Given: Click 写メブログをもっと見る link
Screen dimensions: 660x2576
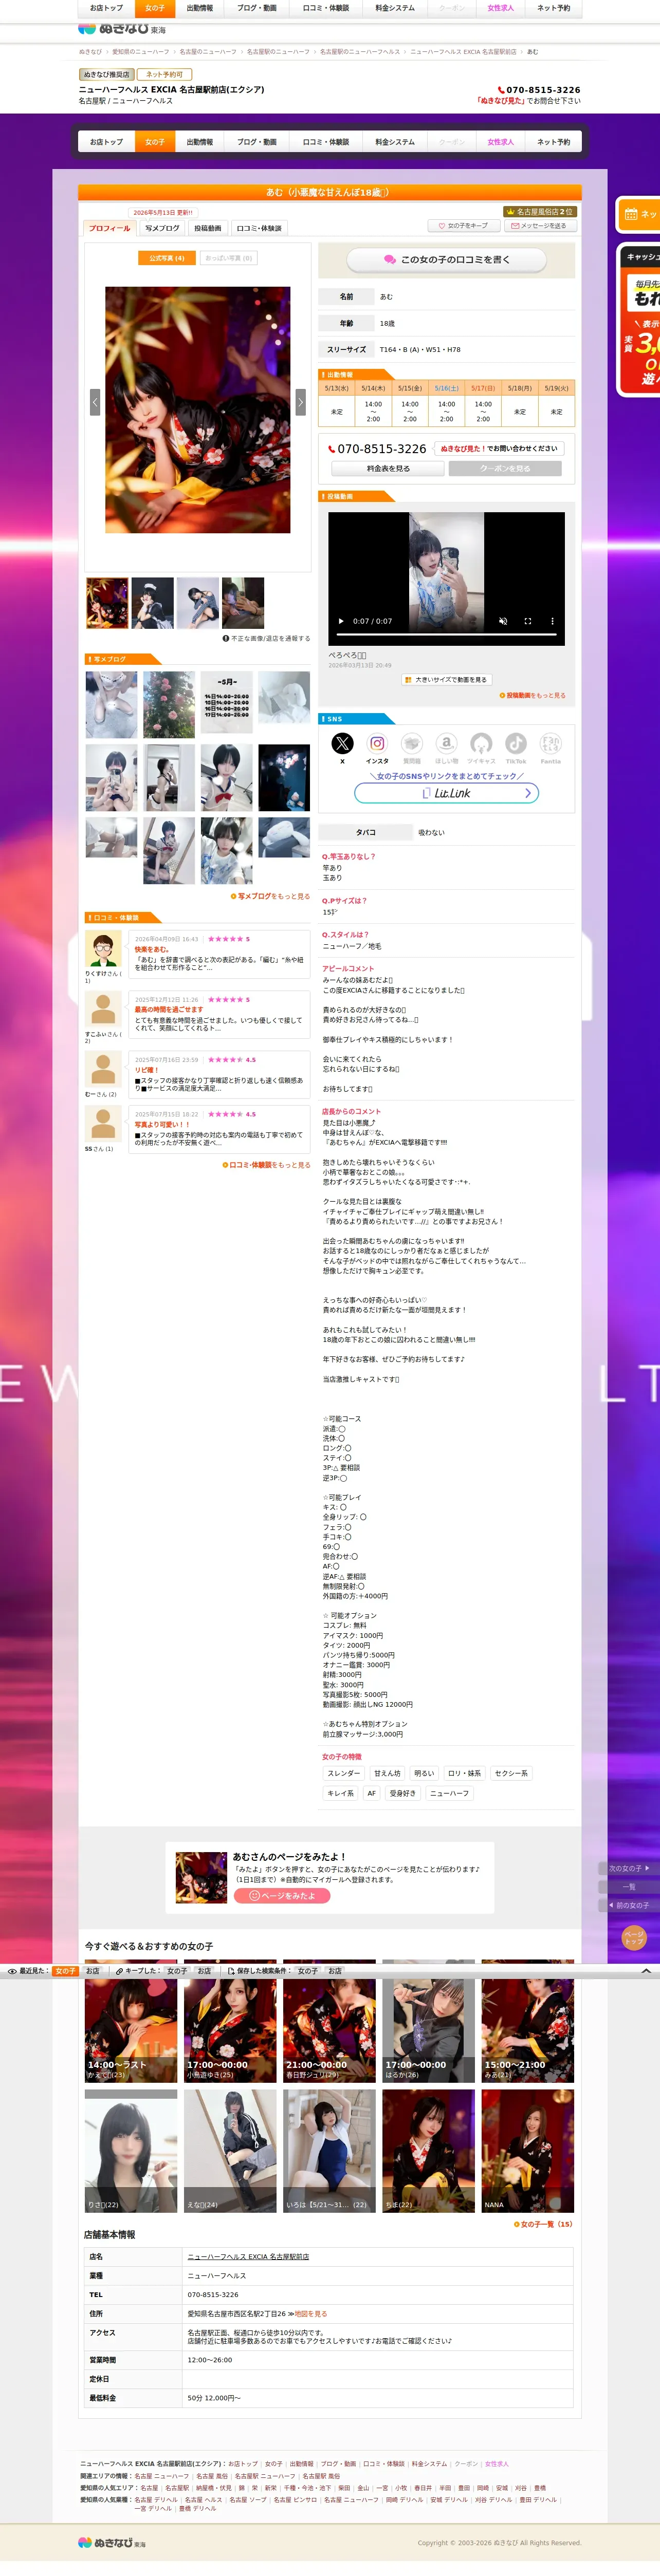Looking at the screenshot, I should point(270,896).
